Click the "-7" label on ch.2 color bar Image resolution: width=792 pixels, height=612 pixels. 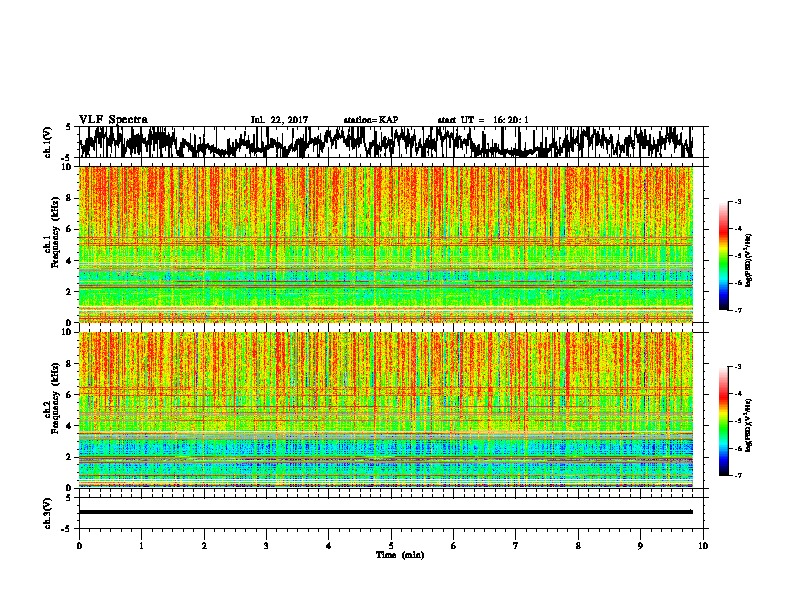point(738,476)
